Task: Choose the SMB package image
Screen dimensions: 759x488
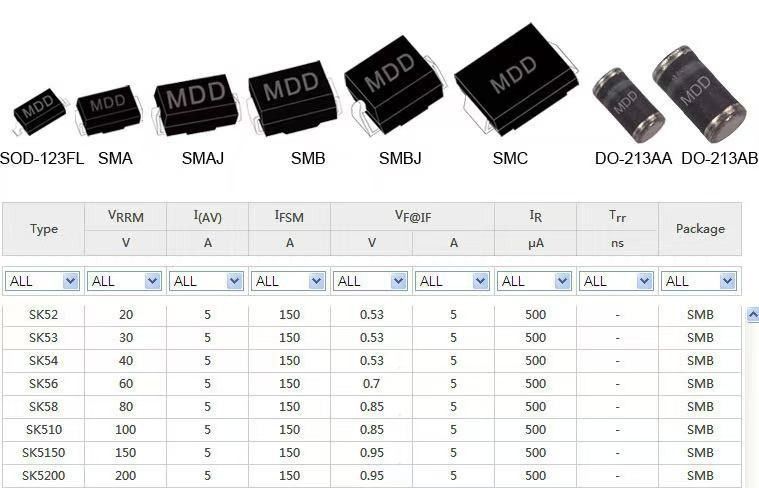Action: 292,95
